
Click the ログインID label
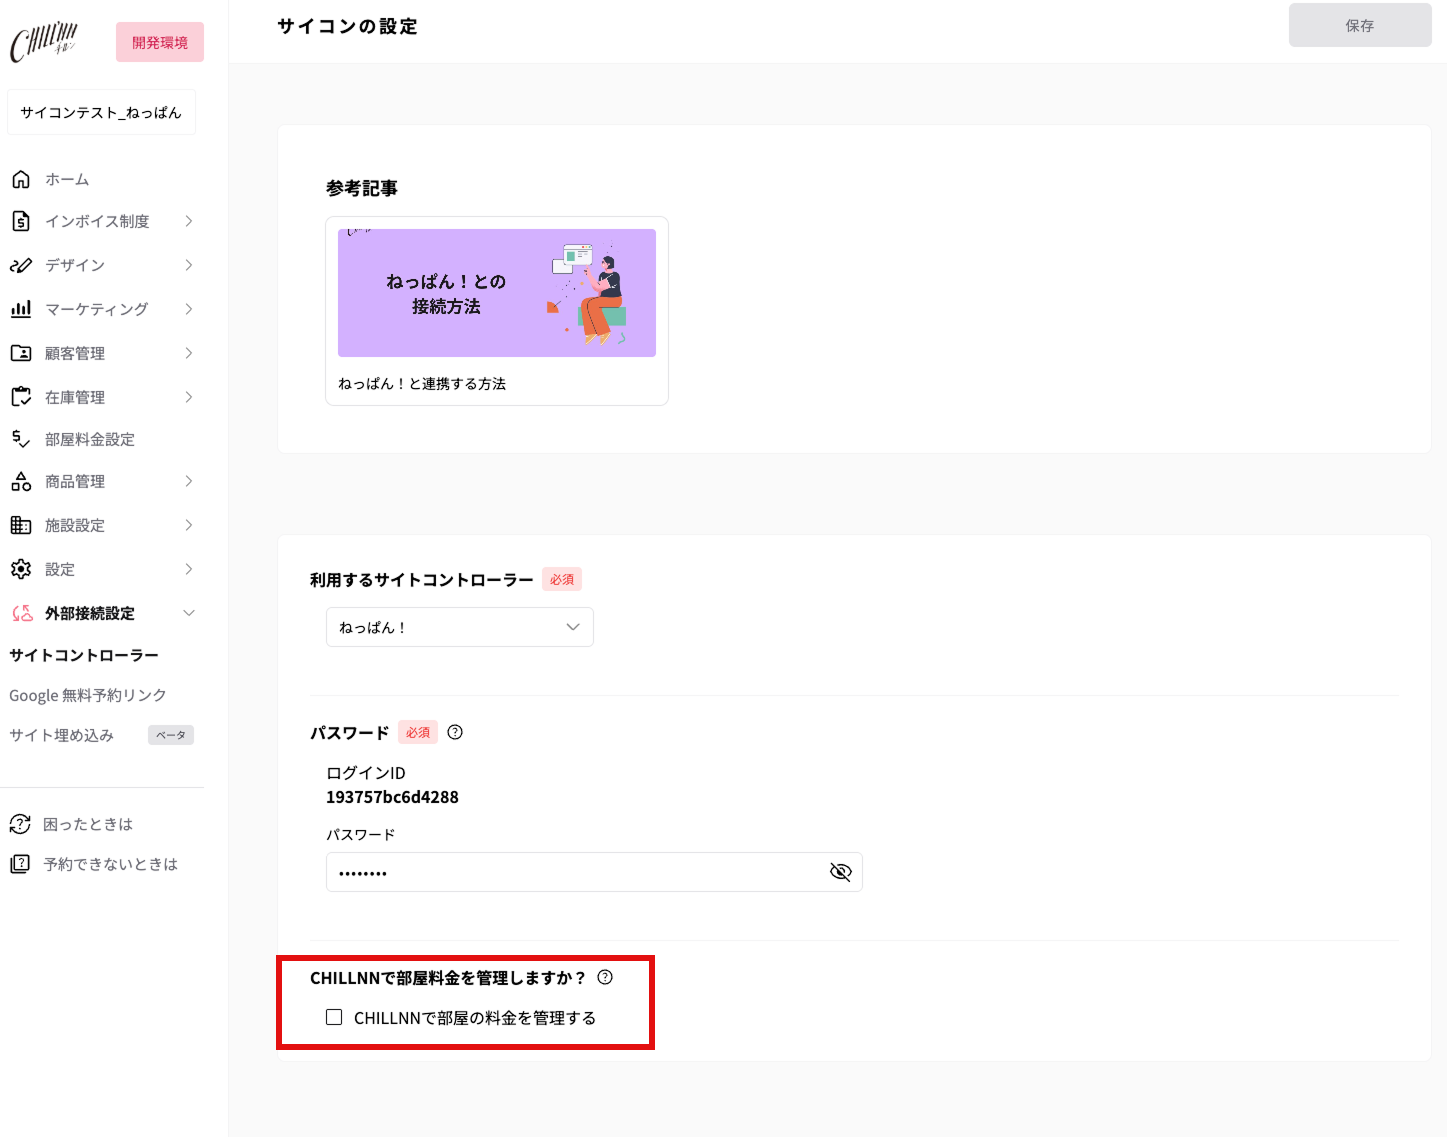[x=366, y=773]
